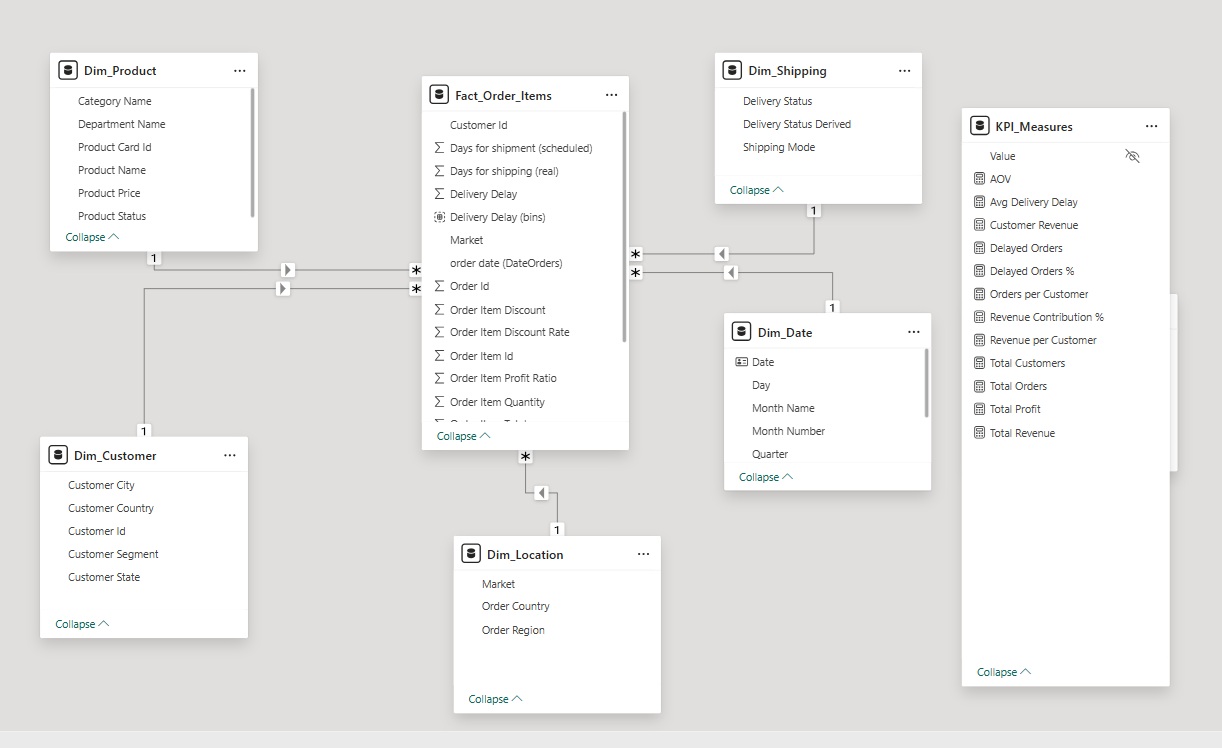Click the Collapse link on Dim_Location
1222x748 pixels.
(x=492, y=698)
